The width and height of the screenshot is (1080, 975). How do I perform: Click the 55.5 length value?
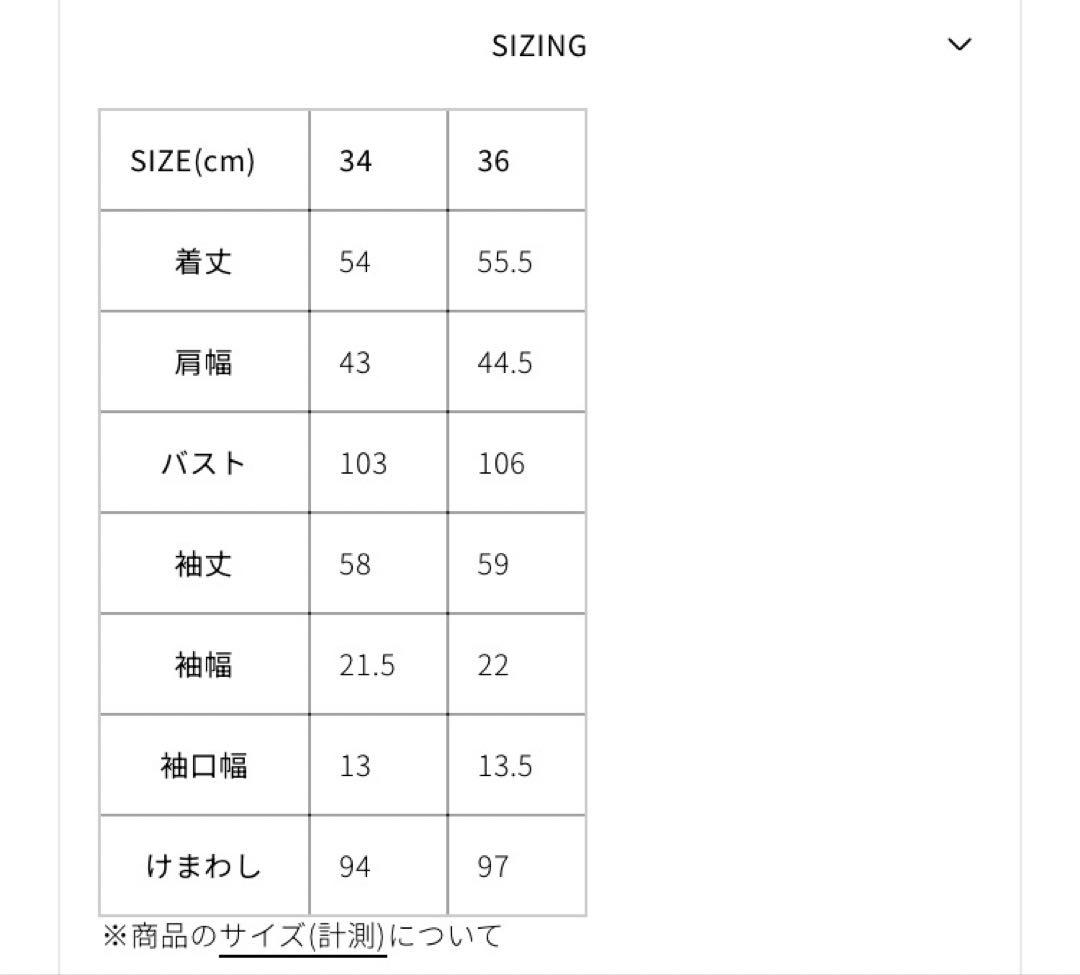pyautogui.click(x=504, y=262)
